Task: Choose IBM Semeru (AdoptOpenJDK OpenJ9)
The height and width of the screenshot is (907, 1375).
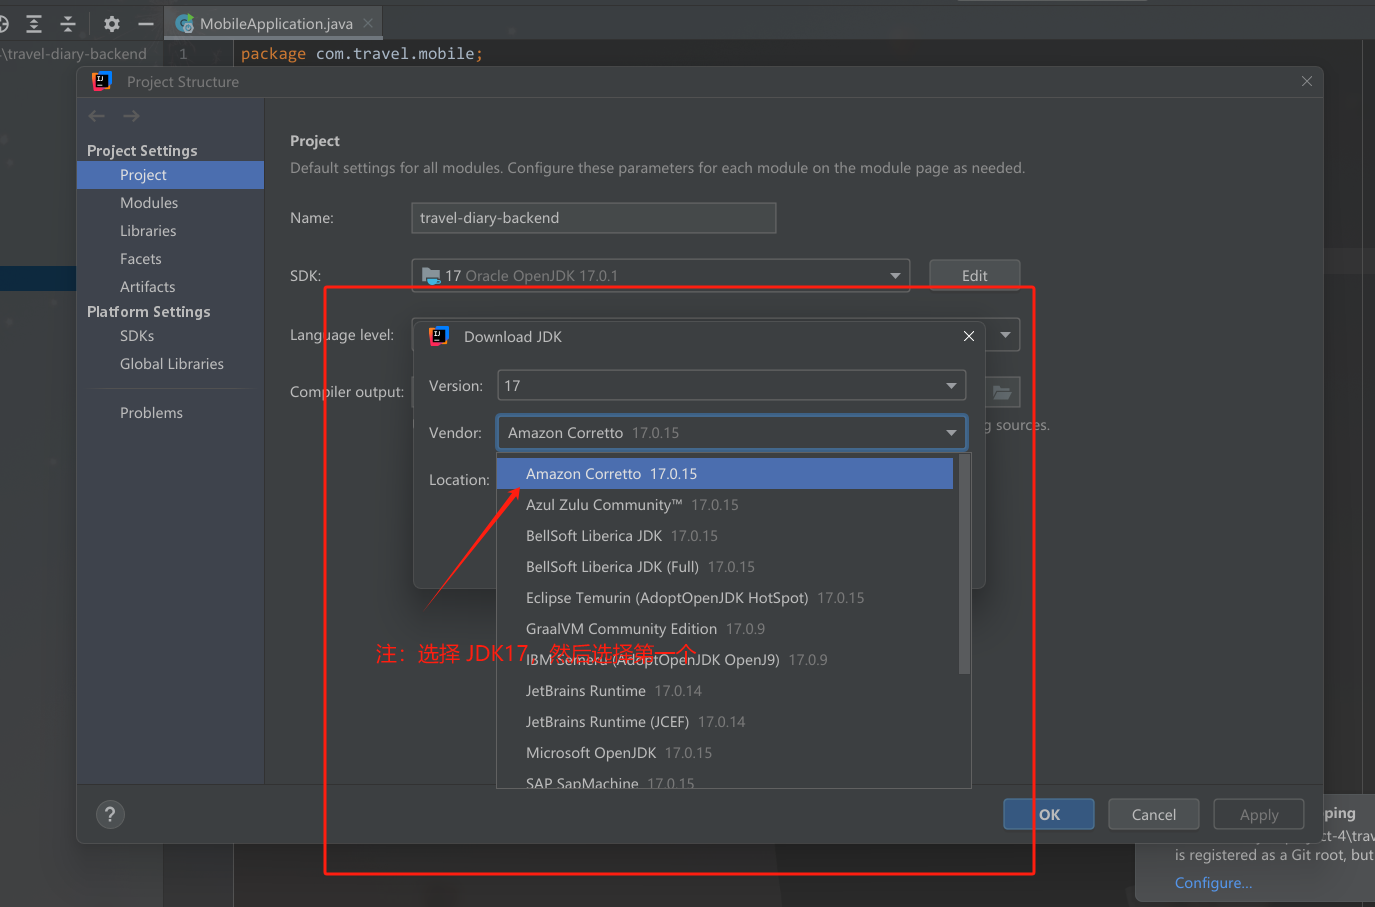Action: pos(725,660)
